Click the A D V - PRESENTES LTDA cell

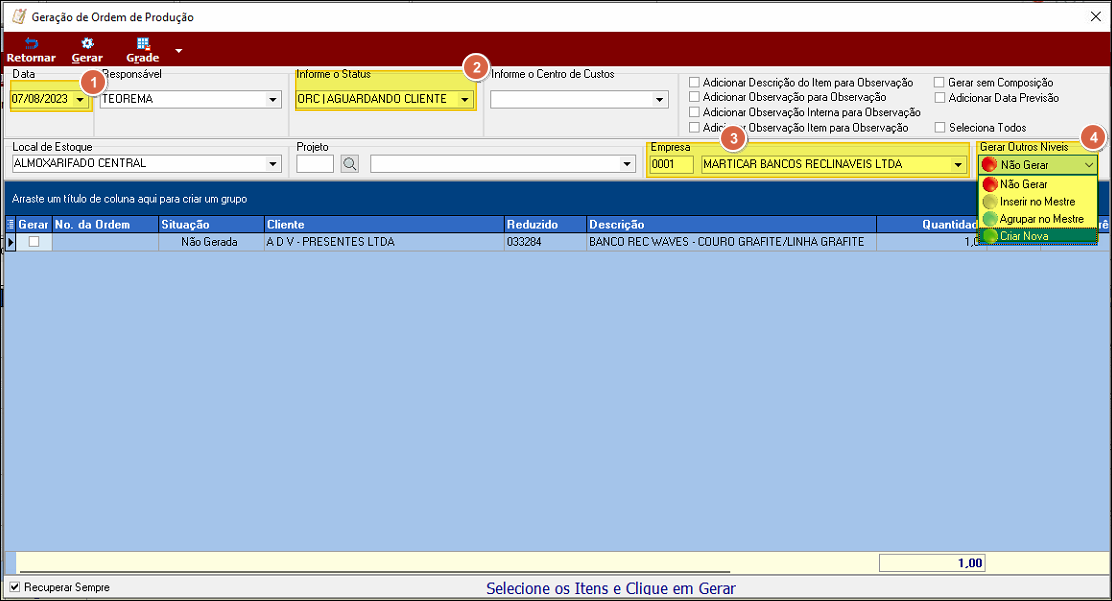[x=384, y=242]
